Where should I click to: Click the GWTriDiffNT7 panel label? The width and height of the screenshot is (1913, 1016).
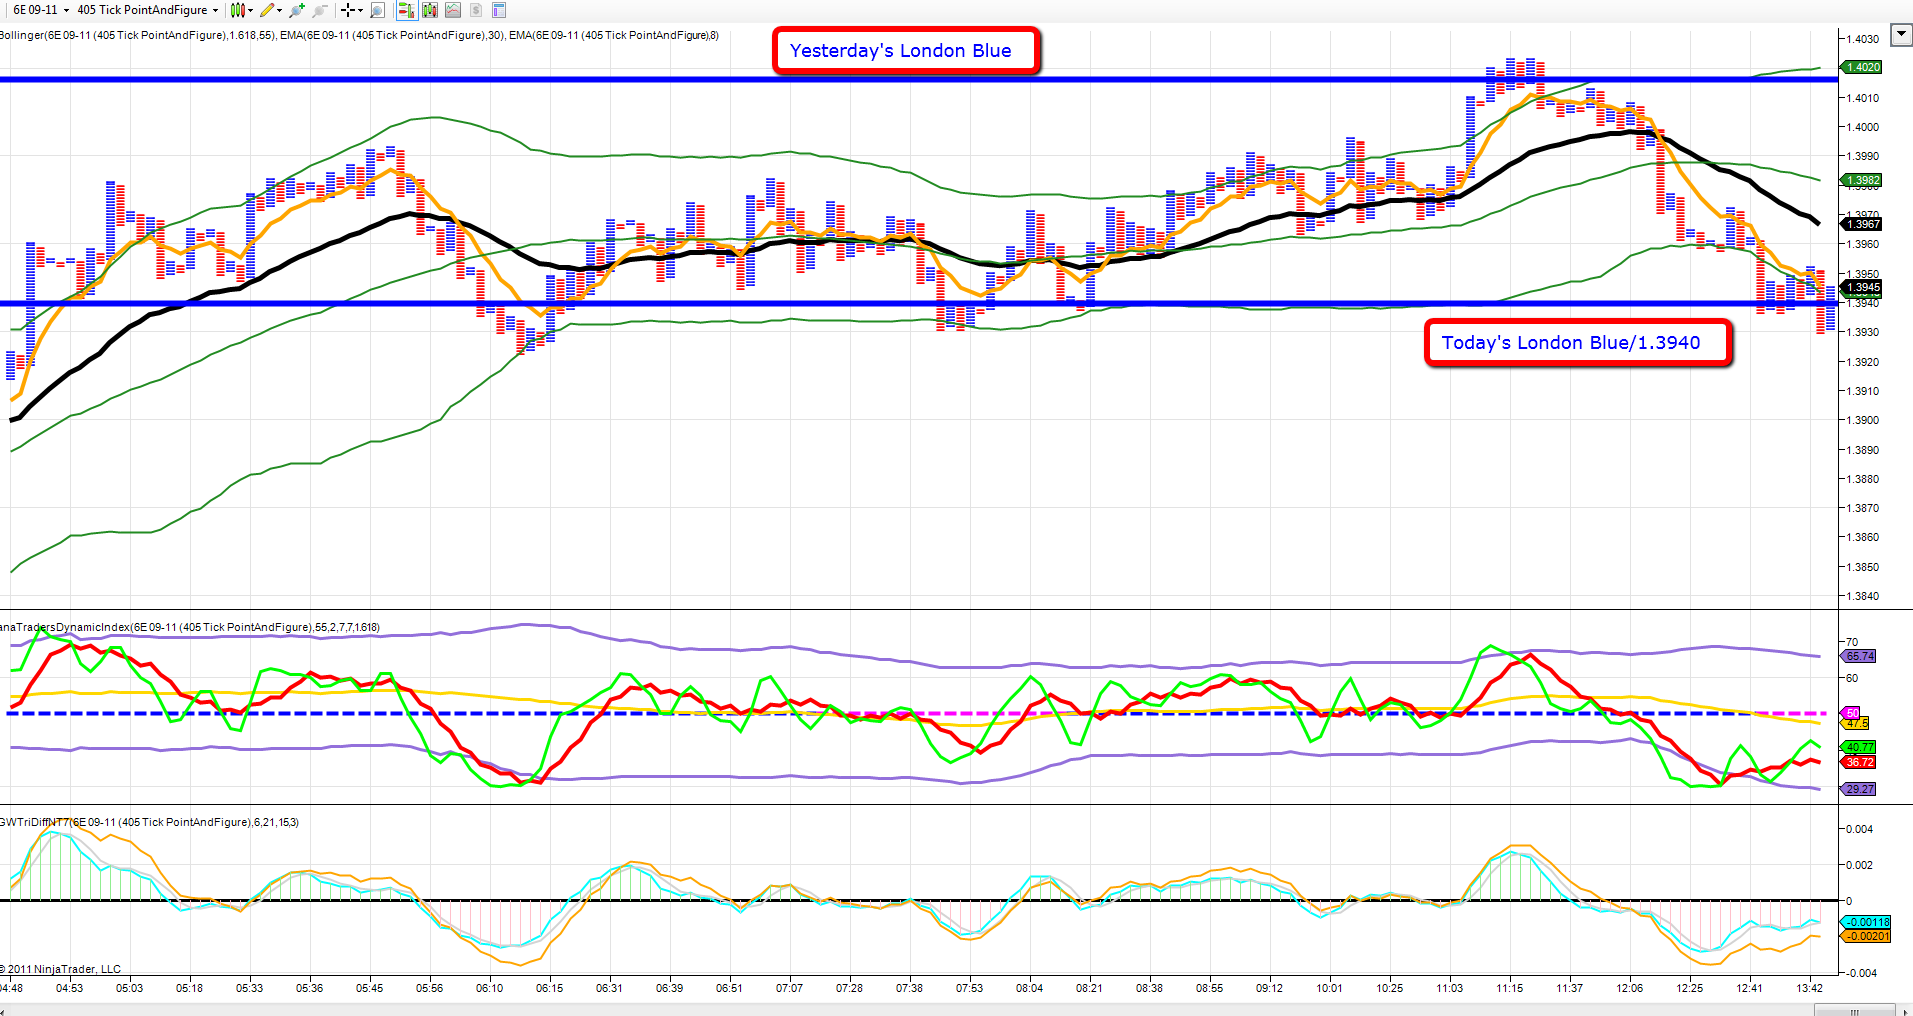pos(150,822)
